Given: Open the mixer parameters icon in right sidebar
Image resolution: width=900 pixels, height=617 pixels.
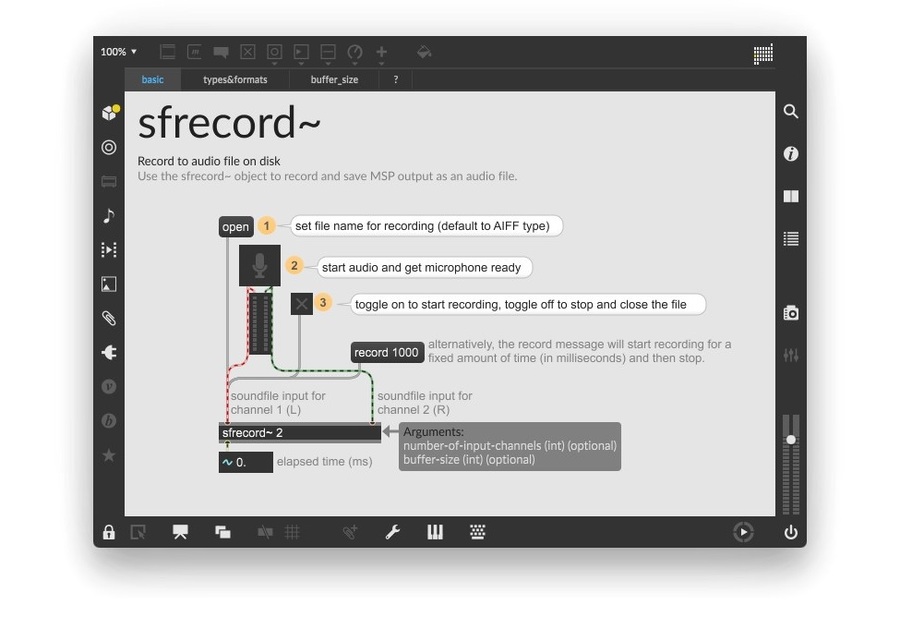Looking at the screenshot, I should tap(791, 355).
